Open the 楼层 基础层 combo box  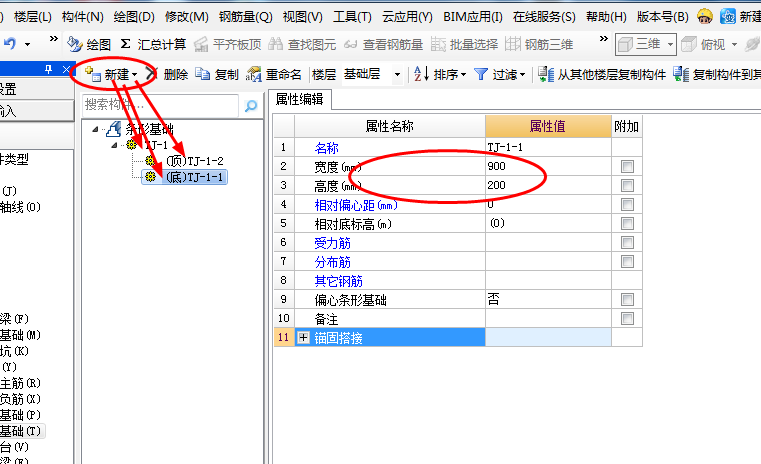click(372, 74)
